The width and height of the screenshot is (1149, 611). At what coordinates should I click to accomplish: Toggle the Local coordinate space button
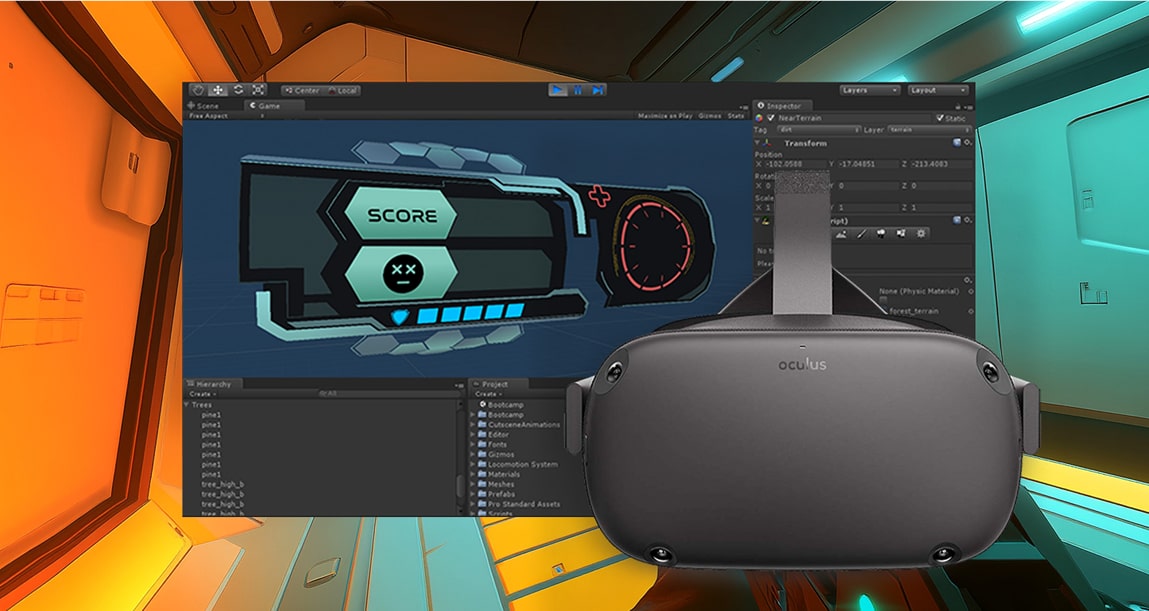pyautogui.click(x=342, y=91)
